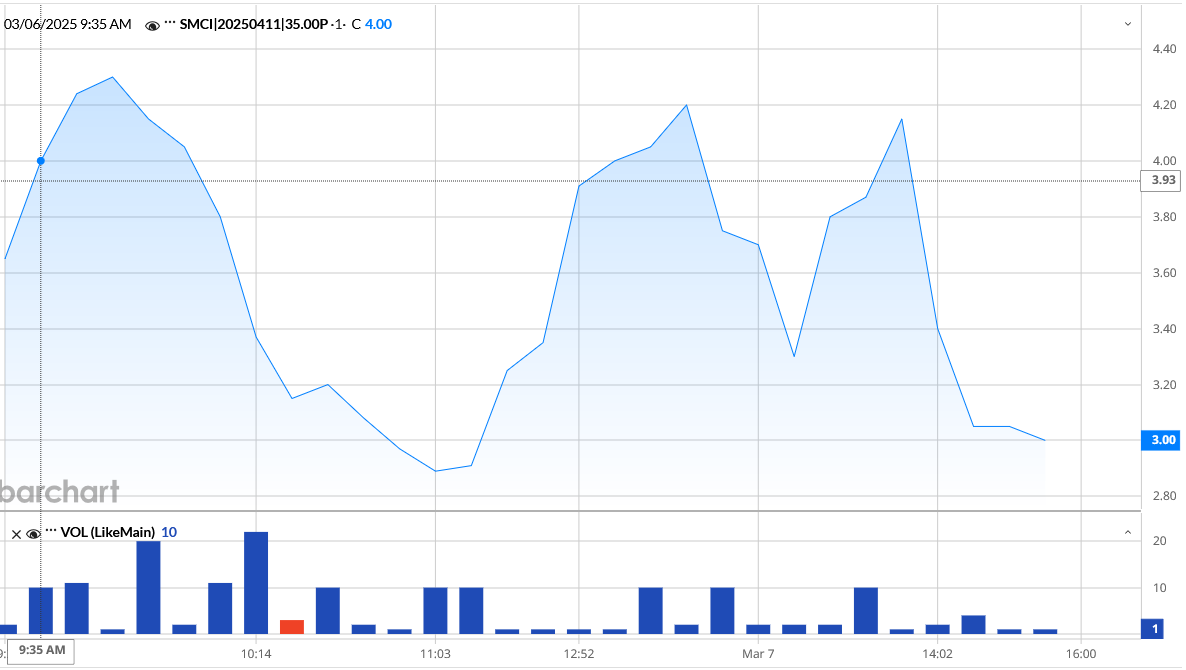Click the SMCI|20250411|35.00P symbol label

point(255,24)
